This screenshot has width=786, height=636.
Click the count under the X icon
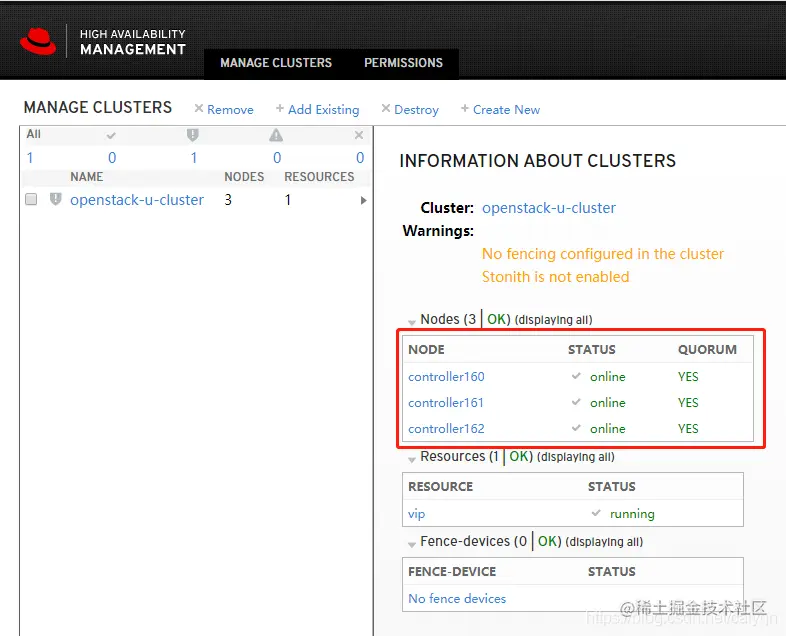[x=360, y=158]
